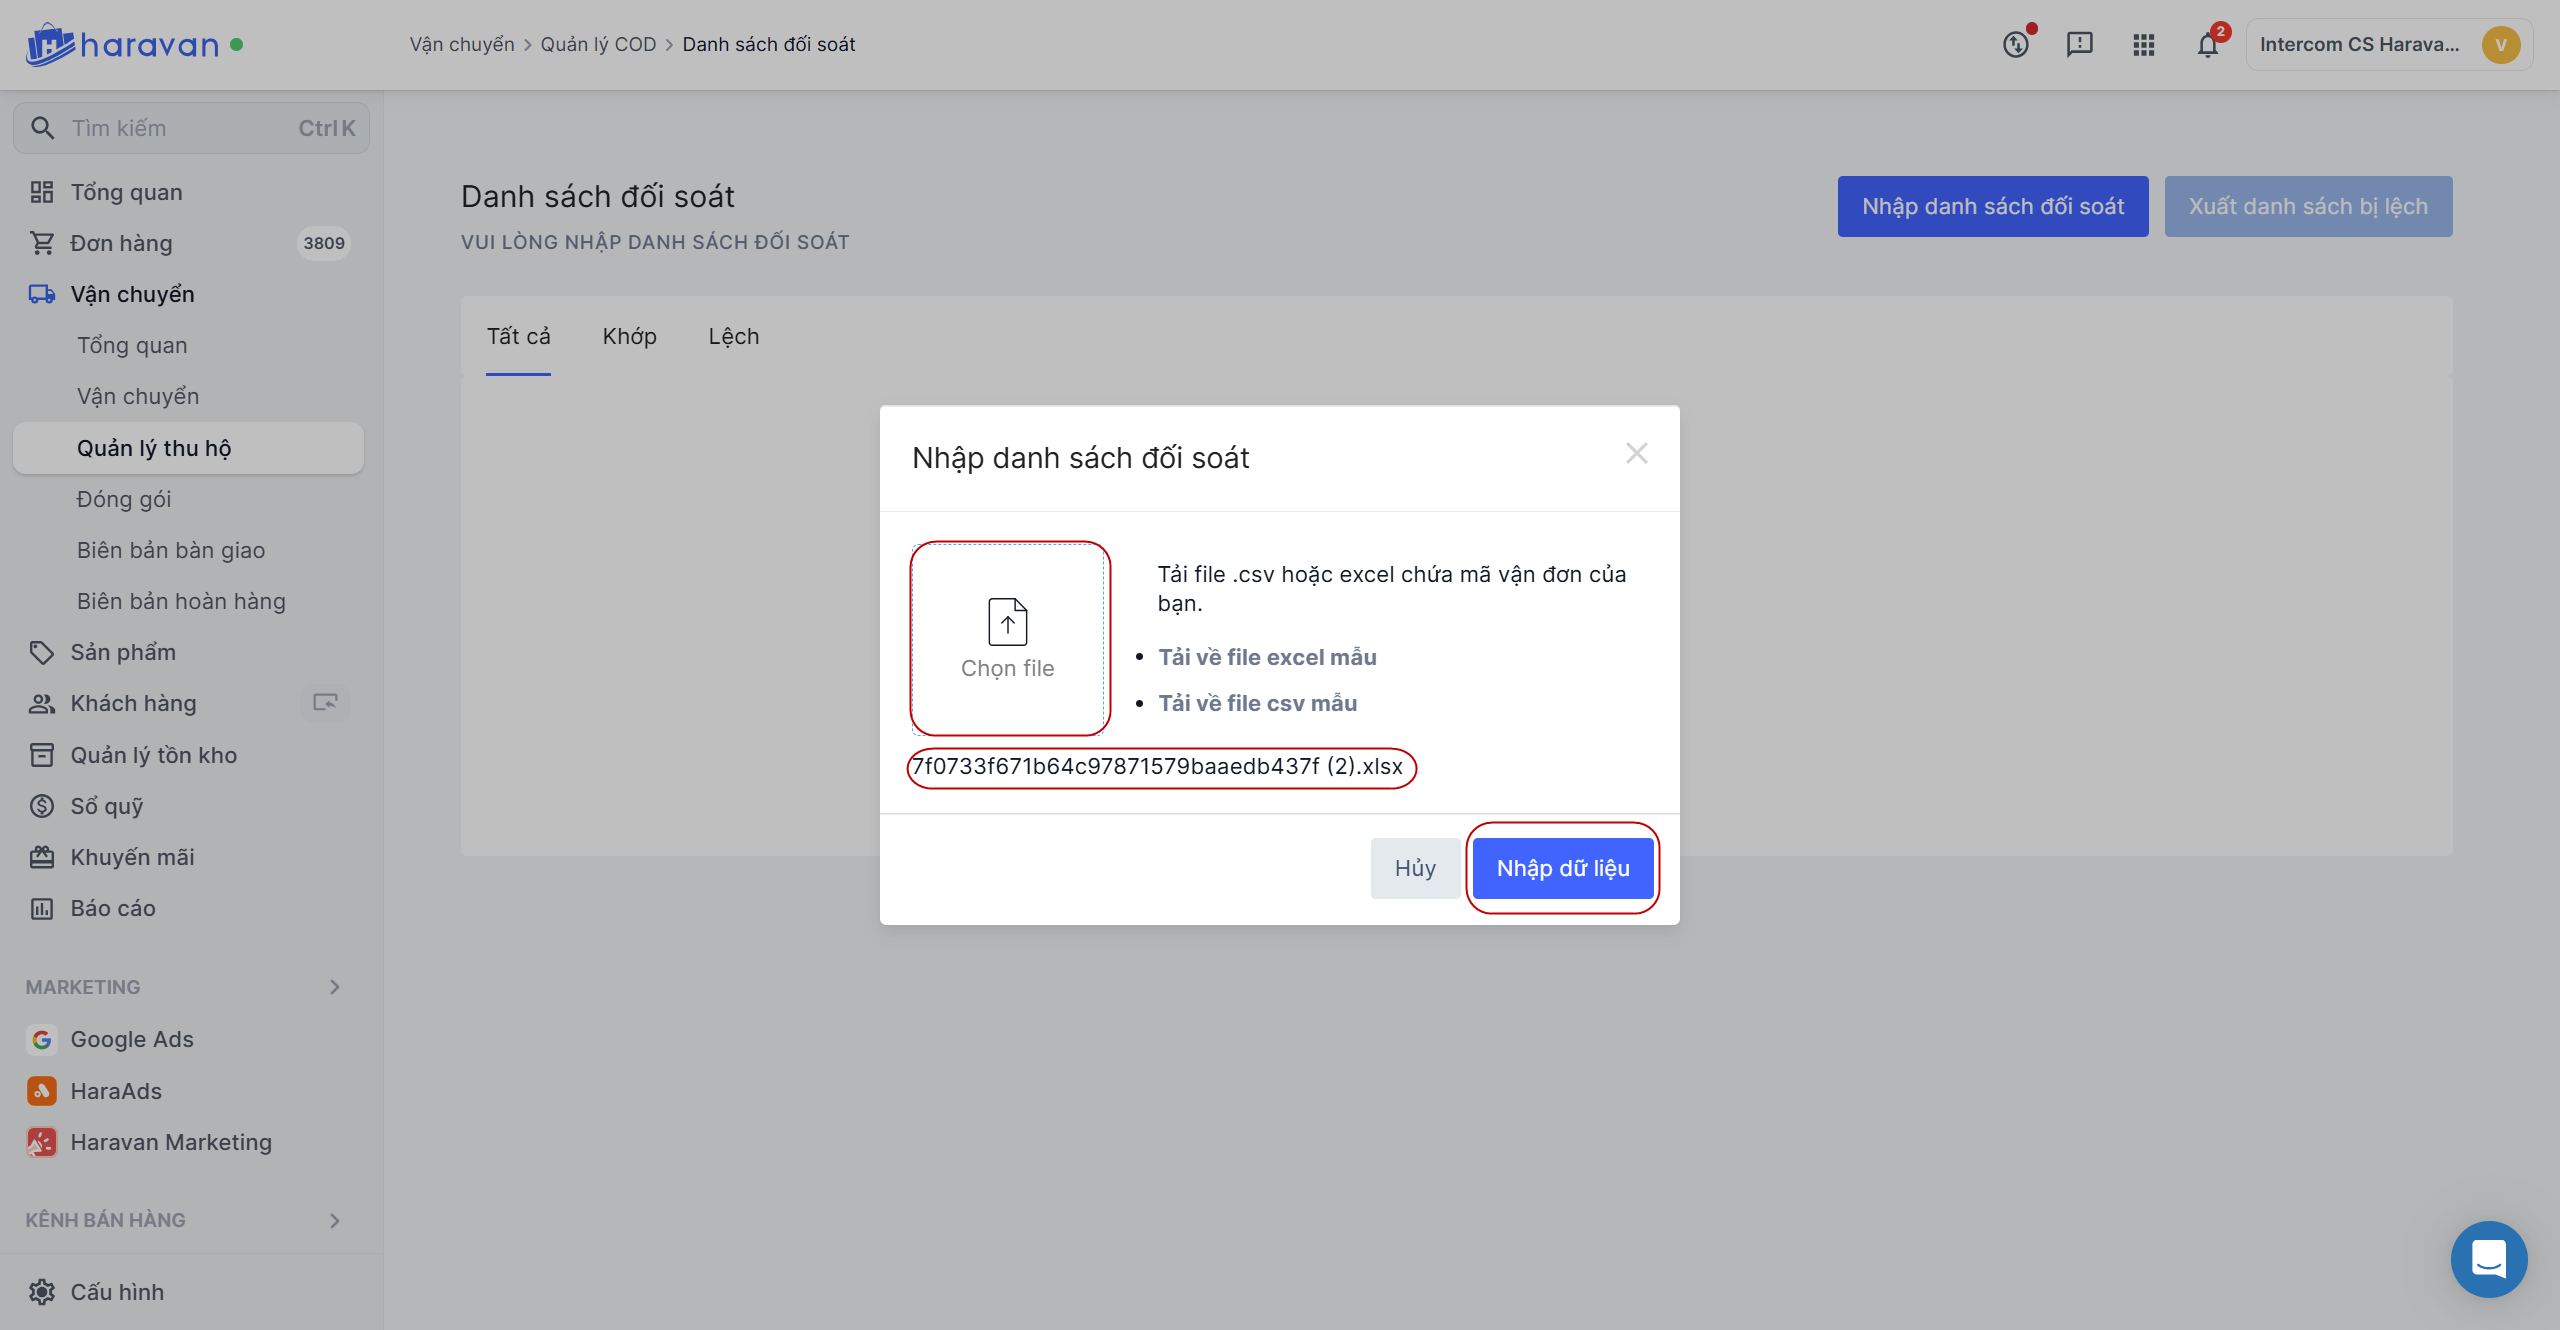Open Cấu hình settings in sidebar
The height and width of the screenshot is (1330, 2560).
tap(116, 1292)
